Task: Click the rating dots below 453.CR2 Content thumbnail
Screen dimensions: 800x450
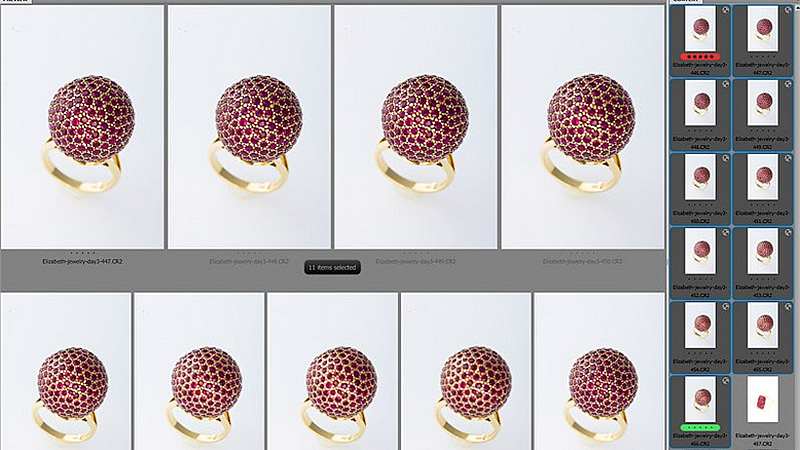Action: (762, 279)
